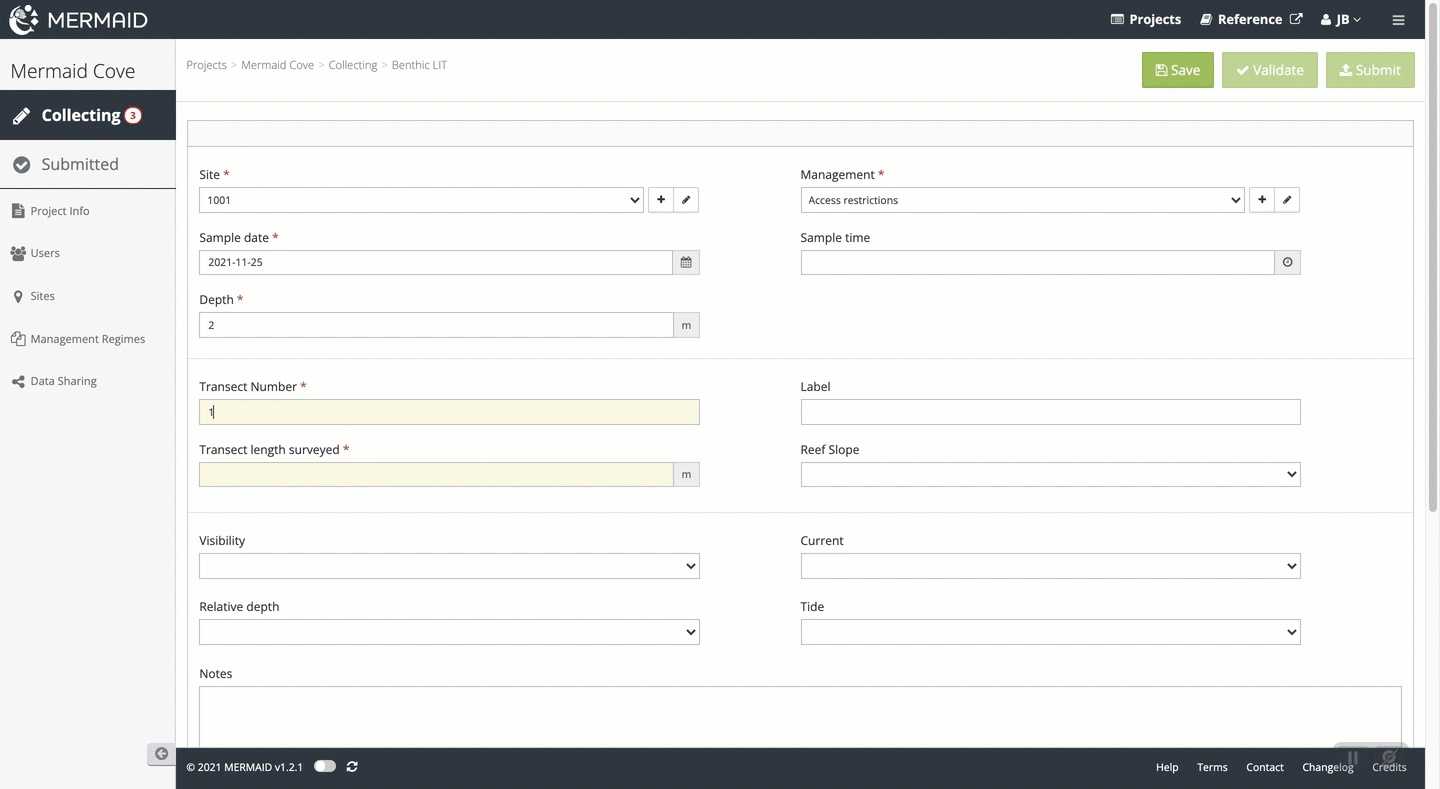Click the add new site plus icon
Image resolution: width=1440 pixels, height=789 pixels.
click(661, 200)
